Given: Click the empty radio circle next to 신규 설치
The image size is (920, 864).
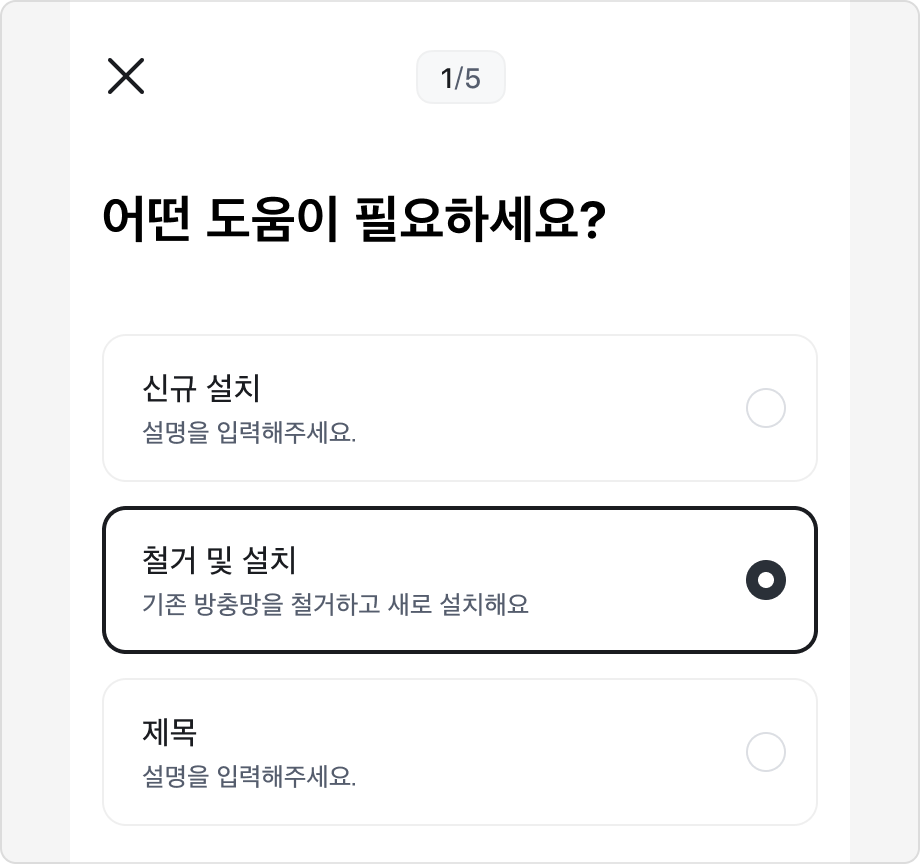Looking at the screenshot, I should coord(765,408).
